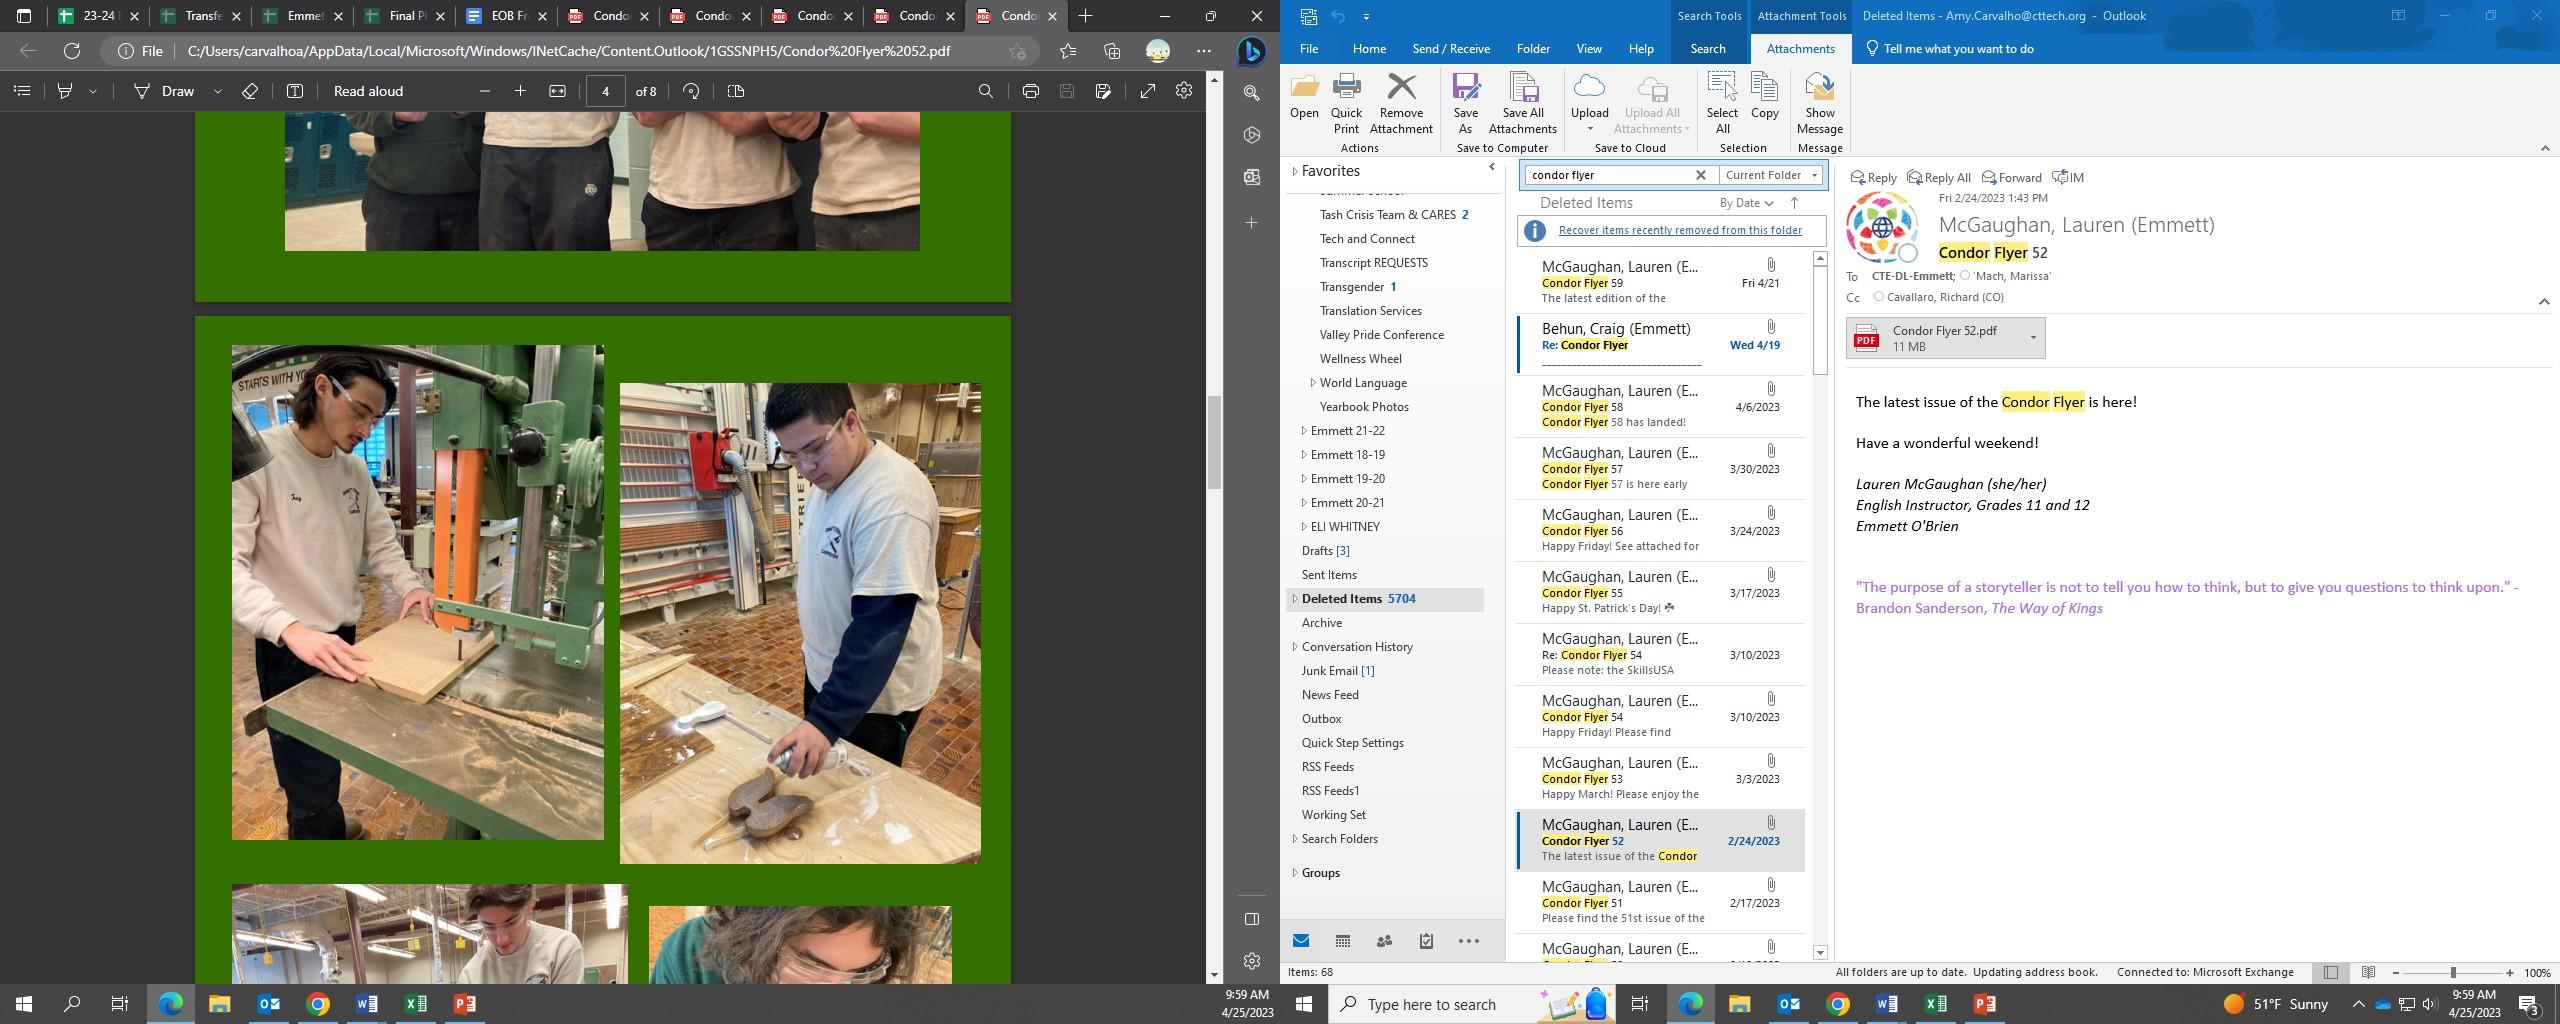Open the Send / Receive tab
The width and height of the screenshot is (2560, 1024).
(x=1451, y=49)
